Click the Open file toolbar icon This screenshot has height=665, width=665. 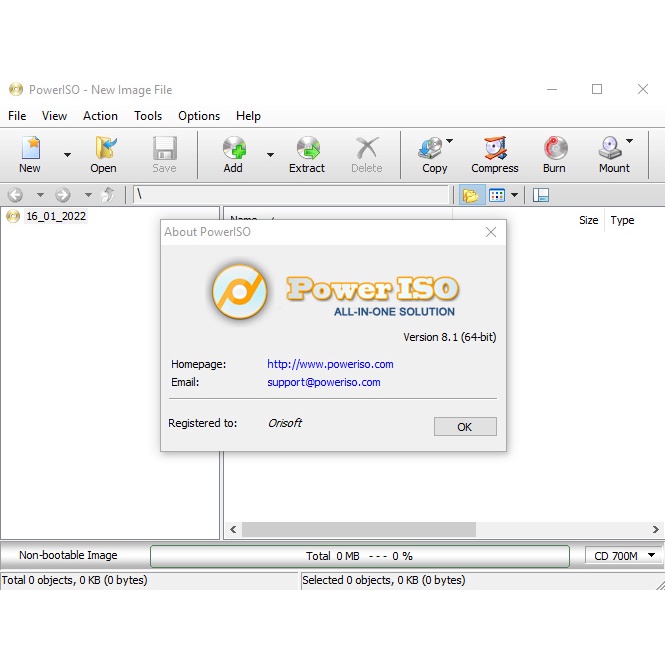point(104,148)
